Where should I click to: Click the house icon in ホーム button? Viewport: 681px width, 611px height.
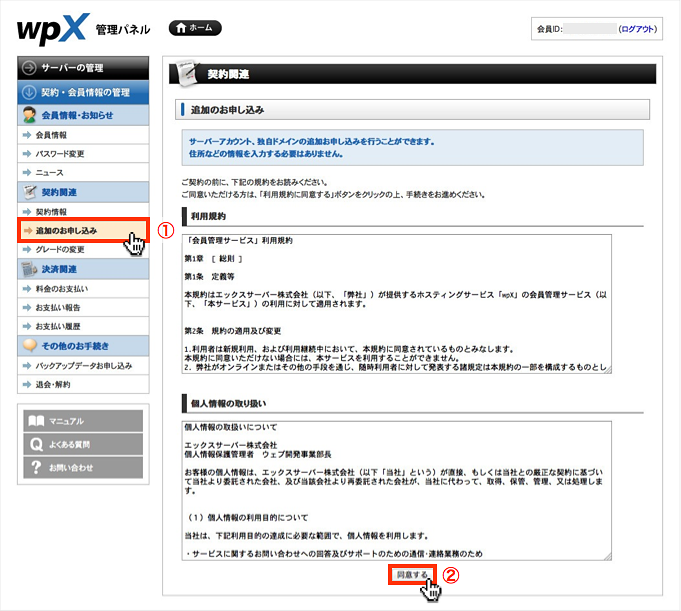181,28
